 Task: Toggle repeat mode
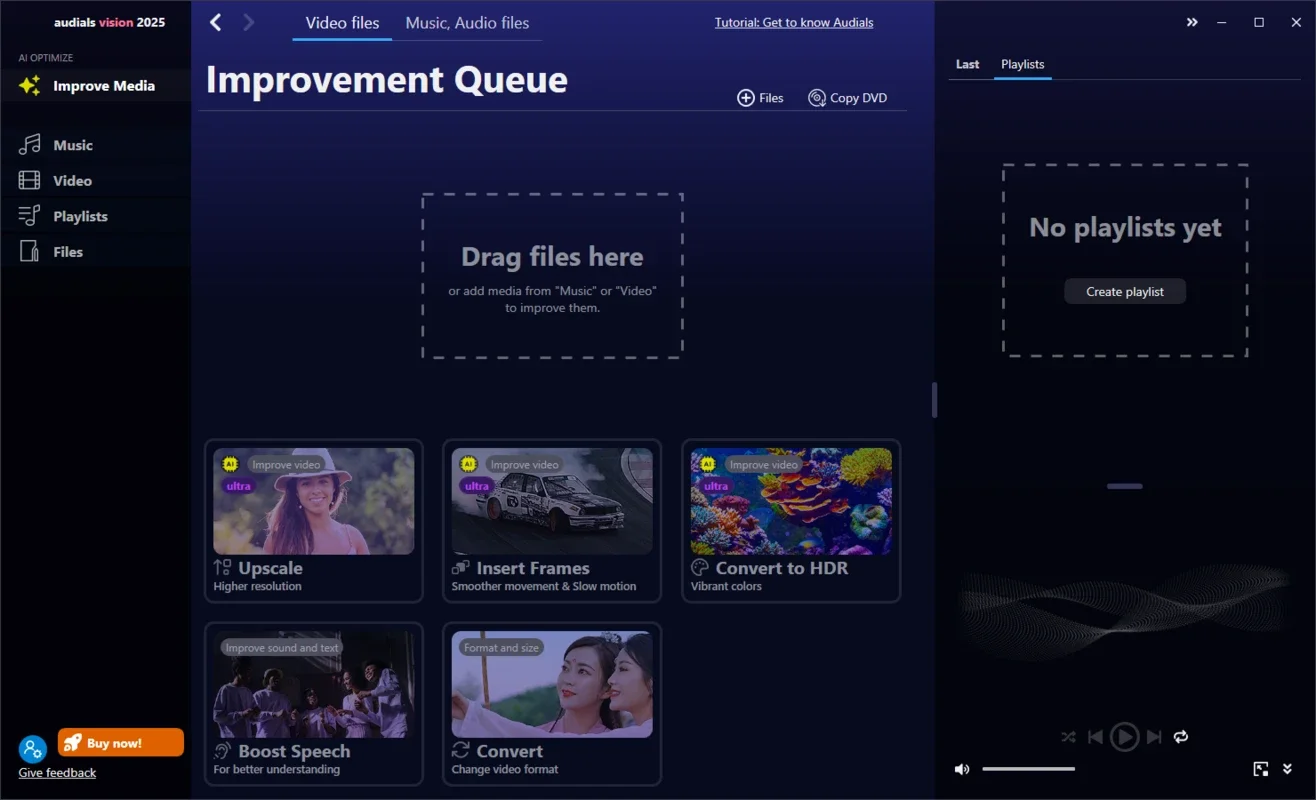[x=1181, y=737]
